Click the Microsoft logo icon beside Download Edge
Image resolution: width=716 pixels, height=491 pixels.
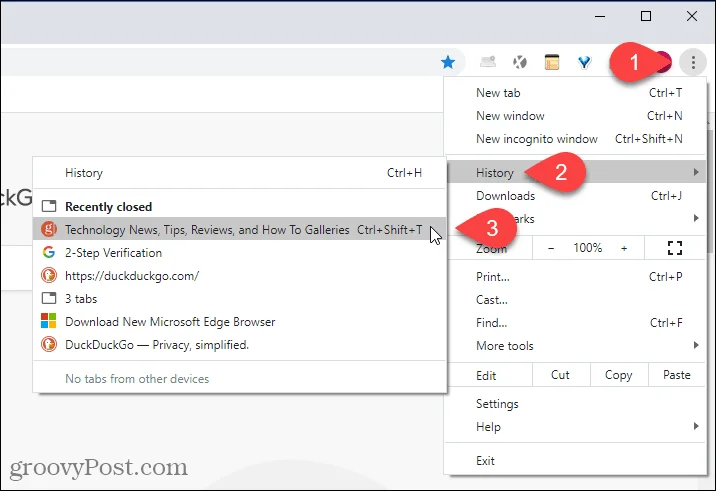49,321
